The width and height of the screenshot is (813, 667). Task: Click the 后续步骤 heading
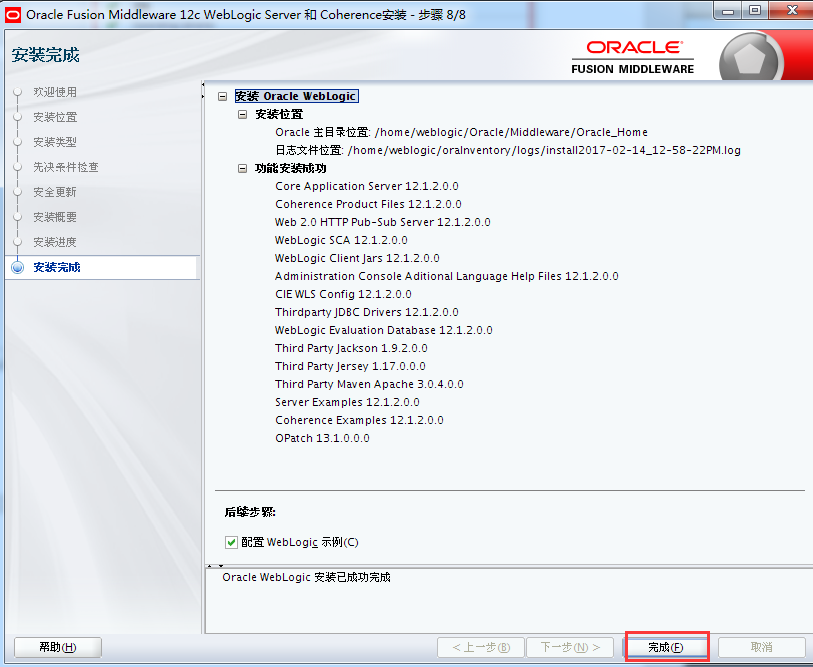(x=250, y=512)
